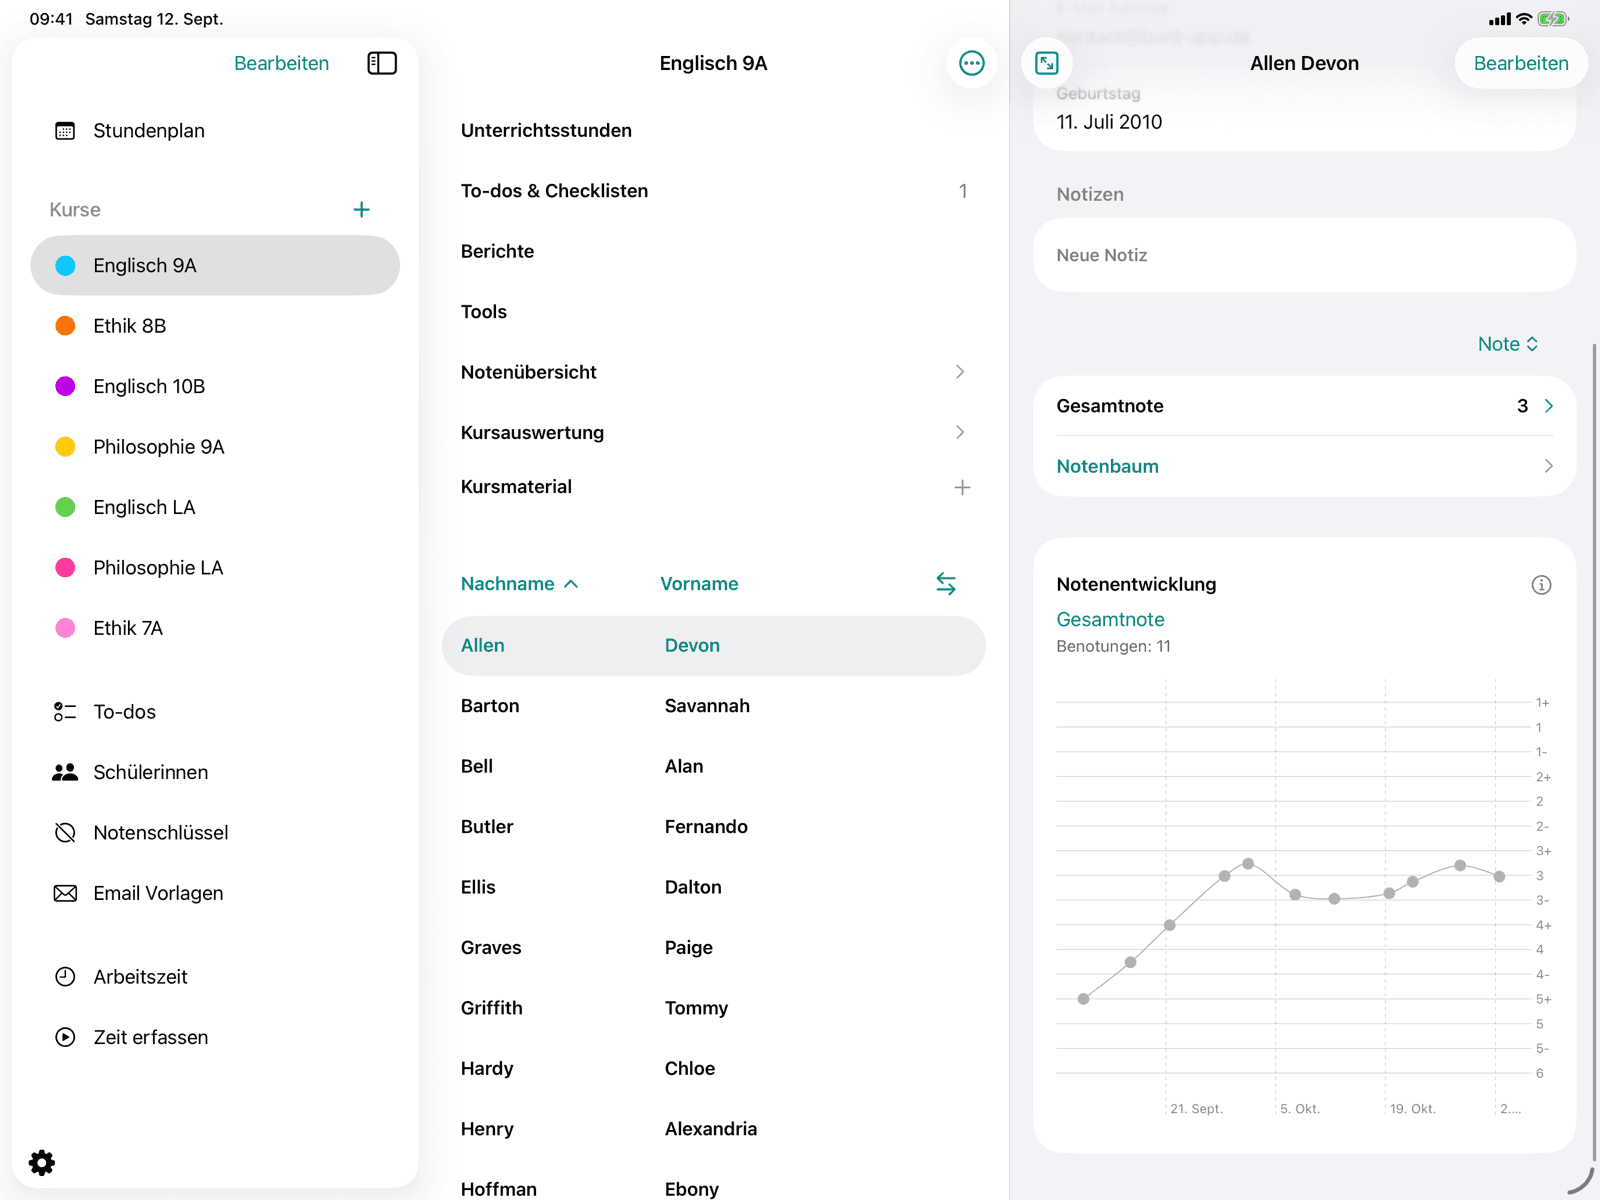1600x1200 pixels.
Task: Open Unterrichtsstunden section
Action: point(713,131)
